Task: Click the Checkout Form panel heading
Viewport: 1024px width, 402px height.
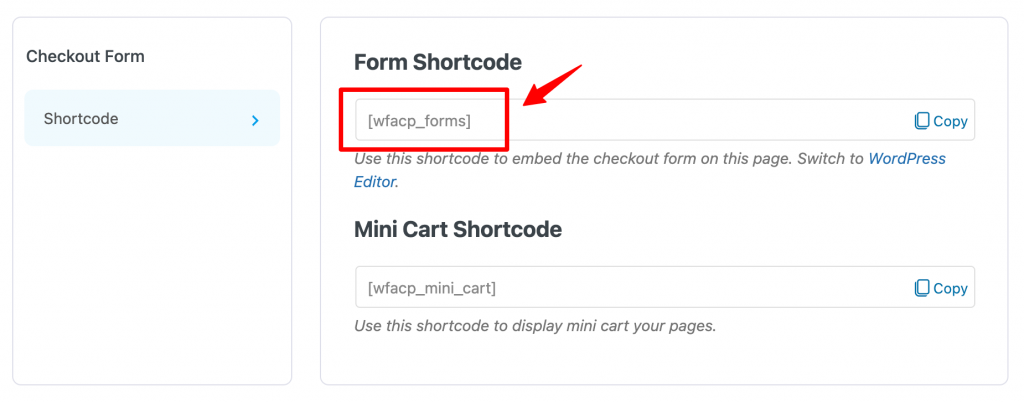Action: [86, 57]
